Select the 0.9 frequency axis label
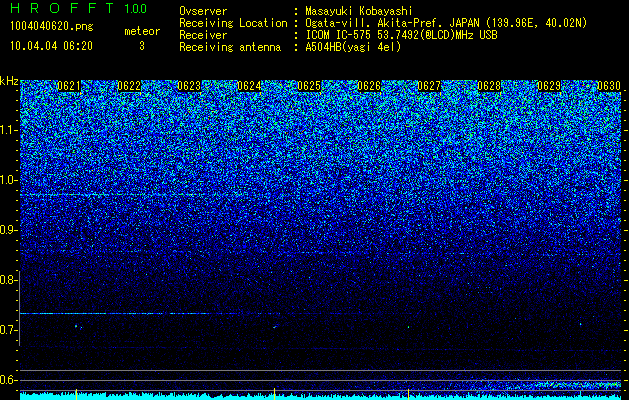629x400 pixels. tap(8, 230)
